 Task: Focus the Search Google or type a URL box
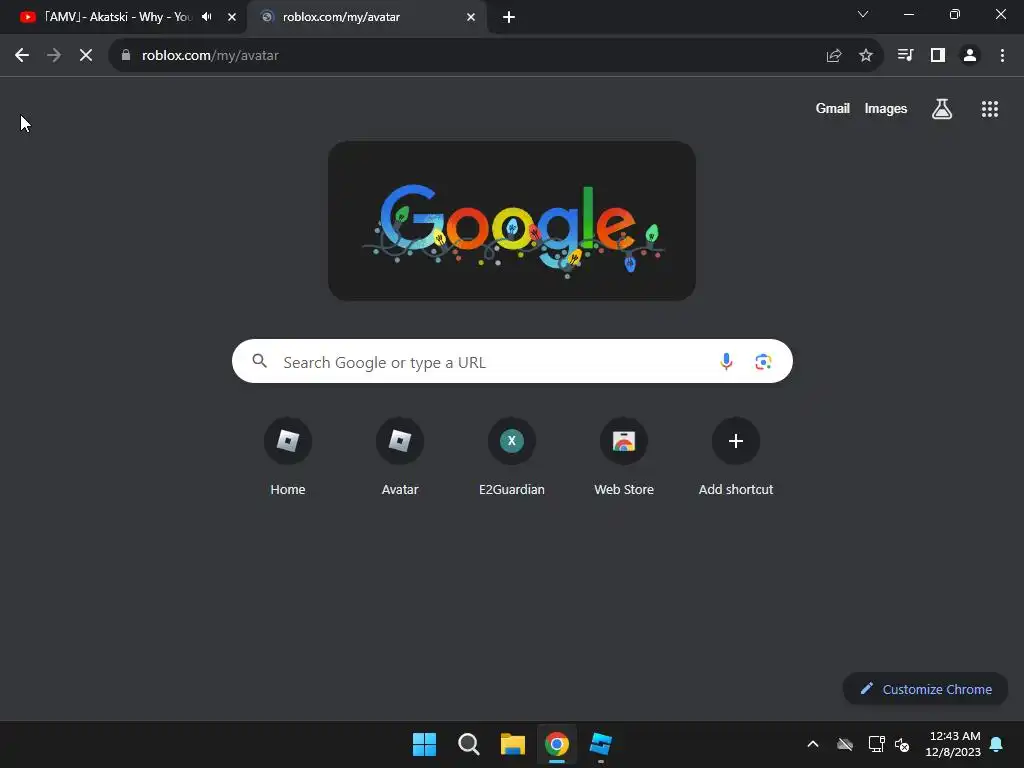click(x=512, y=361)
